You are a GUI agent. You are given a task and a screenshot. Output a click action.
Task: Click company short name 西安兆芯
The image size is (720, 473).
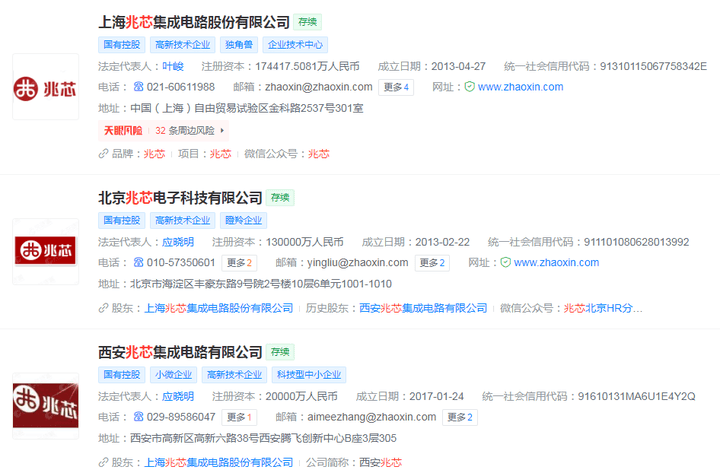(380, 462)
